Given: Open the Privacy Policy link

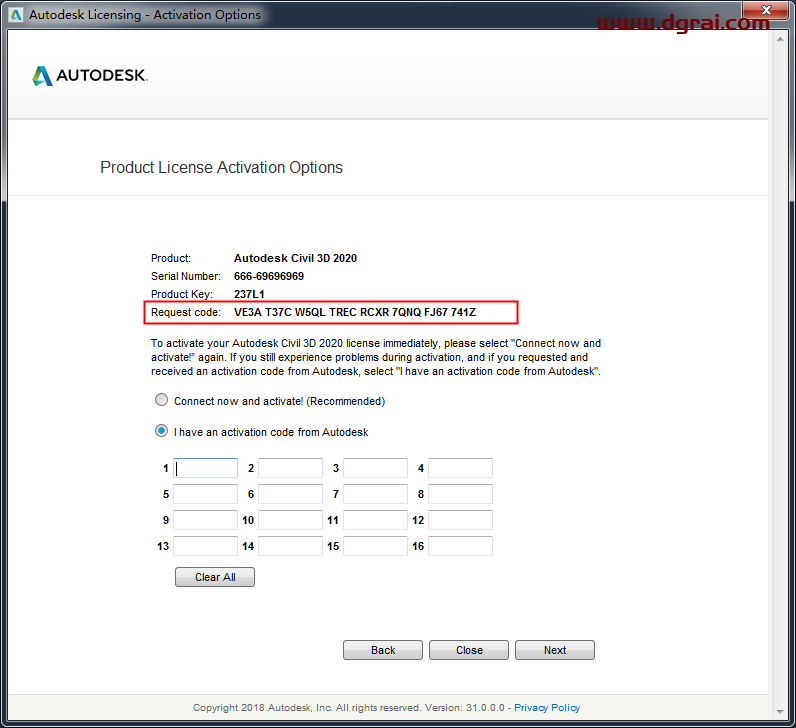Looking at the screenshot, I should (x=547, y=708).
